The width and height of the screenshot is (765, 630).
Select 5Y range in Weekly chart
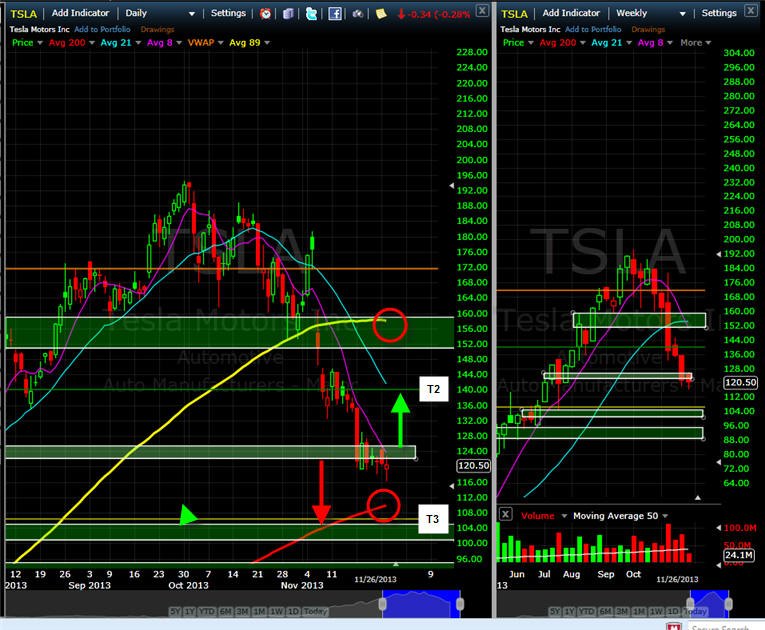click(555, 611)
